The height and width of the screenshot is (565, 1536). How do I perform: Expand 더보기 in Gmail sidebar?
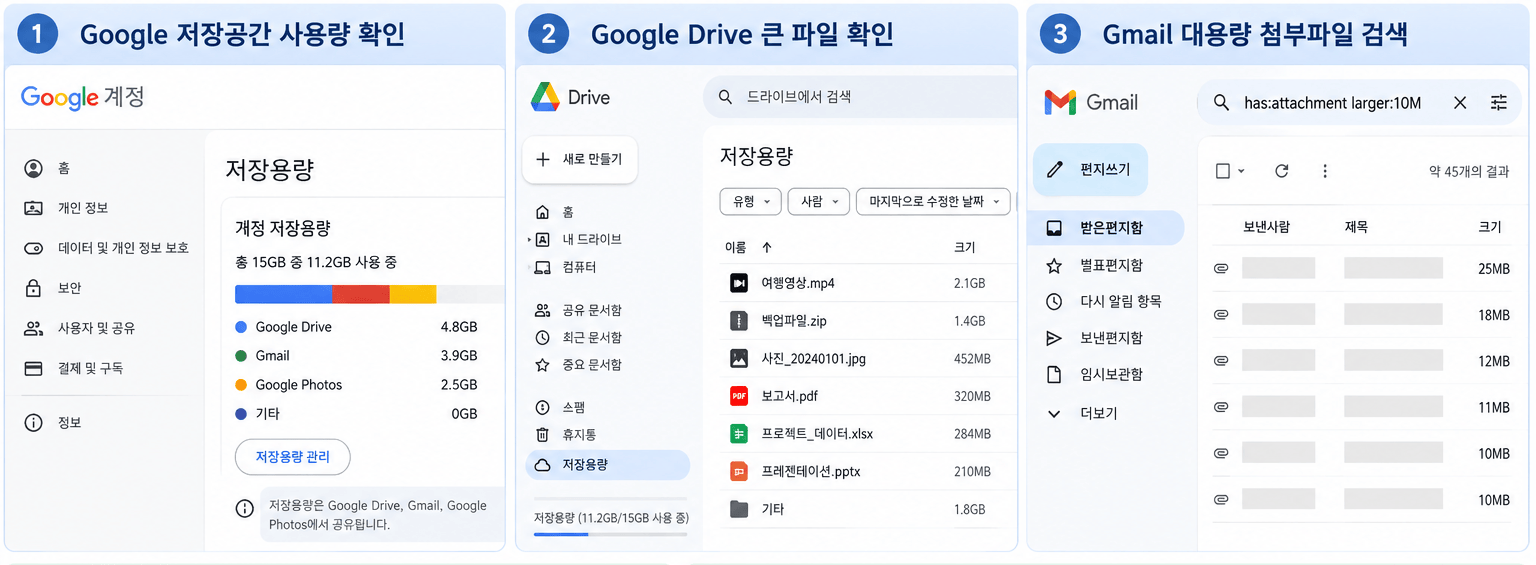[1082, 413]
